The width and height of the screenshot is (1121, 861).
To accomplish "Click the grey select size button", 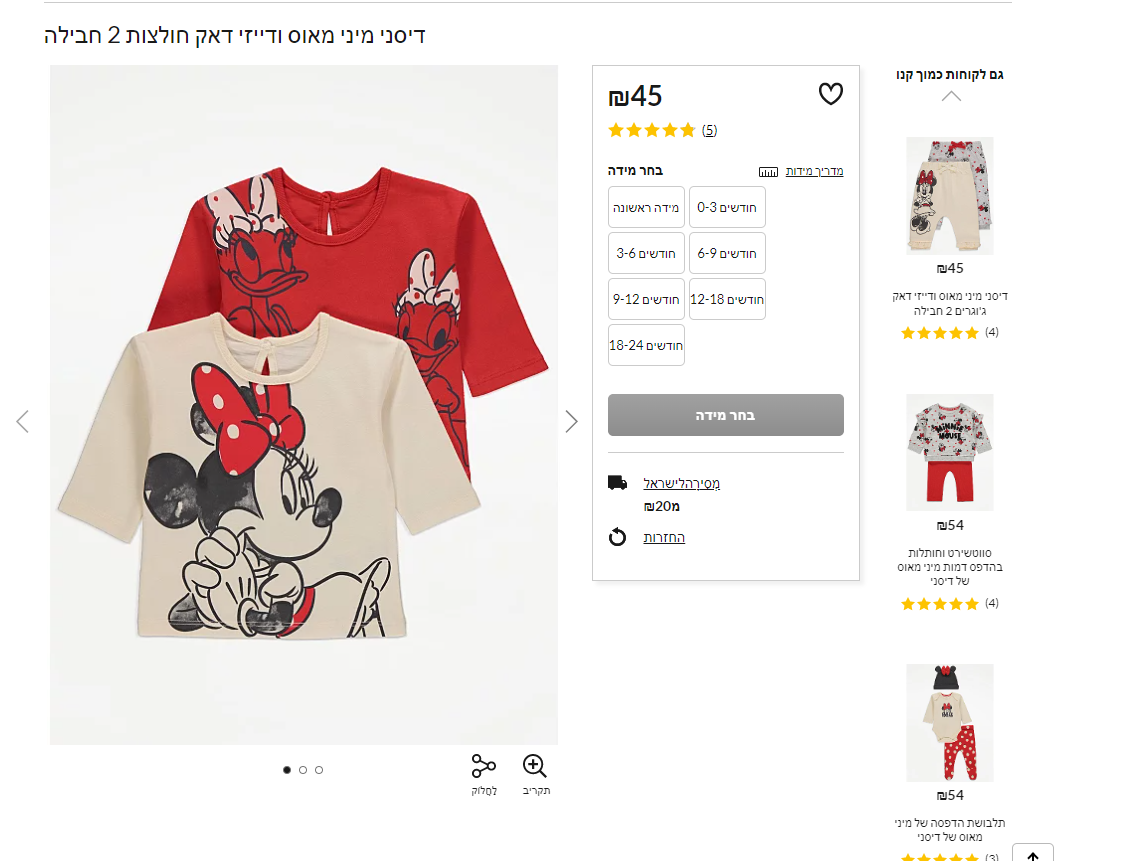I will [726, 415].
